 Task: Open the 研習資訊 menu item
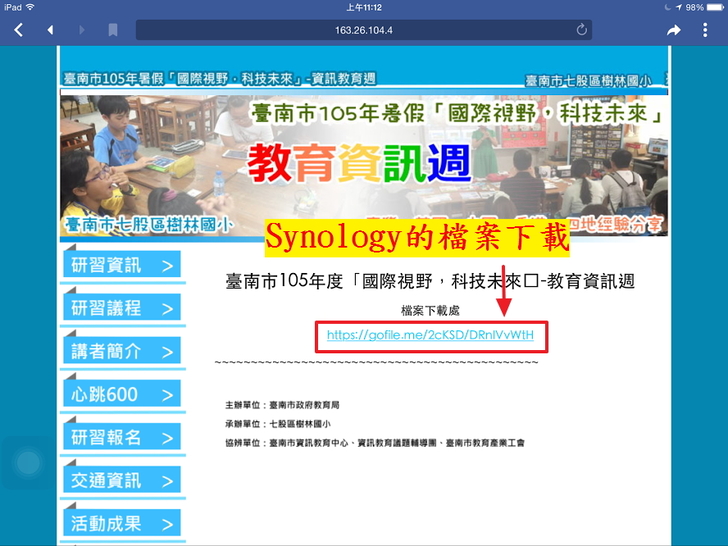pos(122,265)
